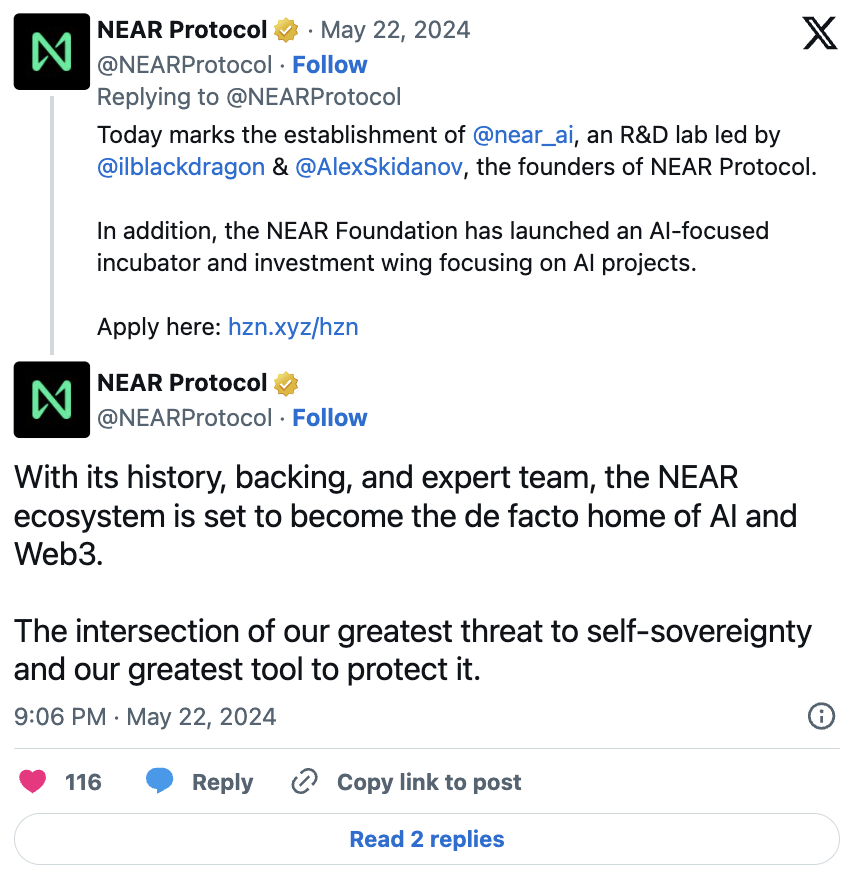
Task: Open the top @NEARProtocol handle
Action: 185,65
